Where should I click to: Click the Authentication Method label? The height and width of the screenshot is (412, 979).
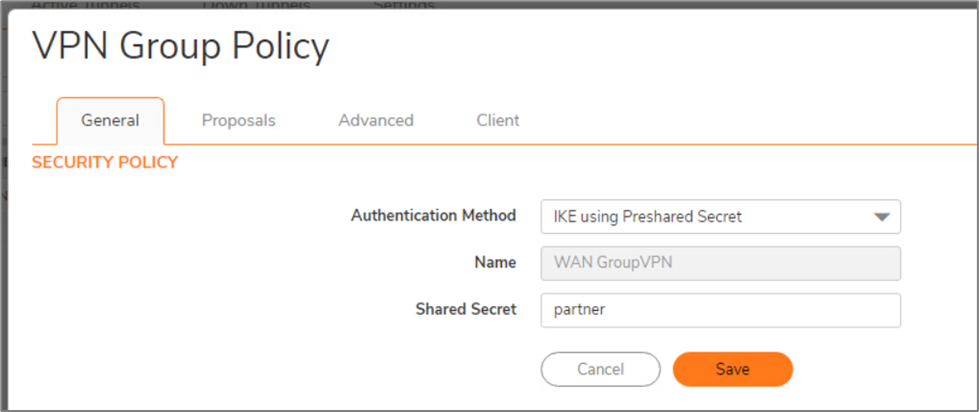[x=433, y=215]
